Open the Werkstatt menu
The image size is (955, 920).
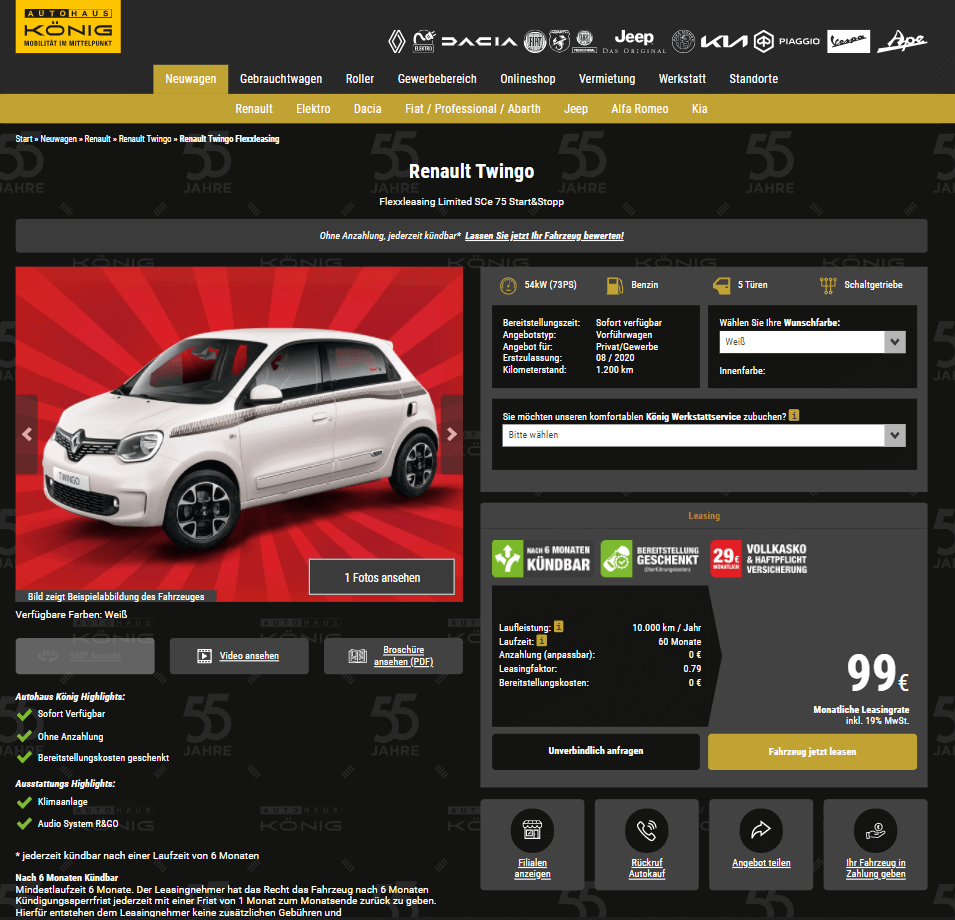[x=682, y=79]
